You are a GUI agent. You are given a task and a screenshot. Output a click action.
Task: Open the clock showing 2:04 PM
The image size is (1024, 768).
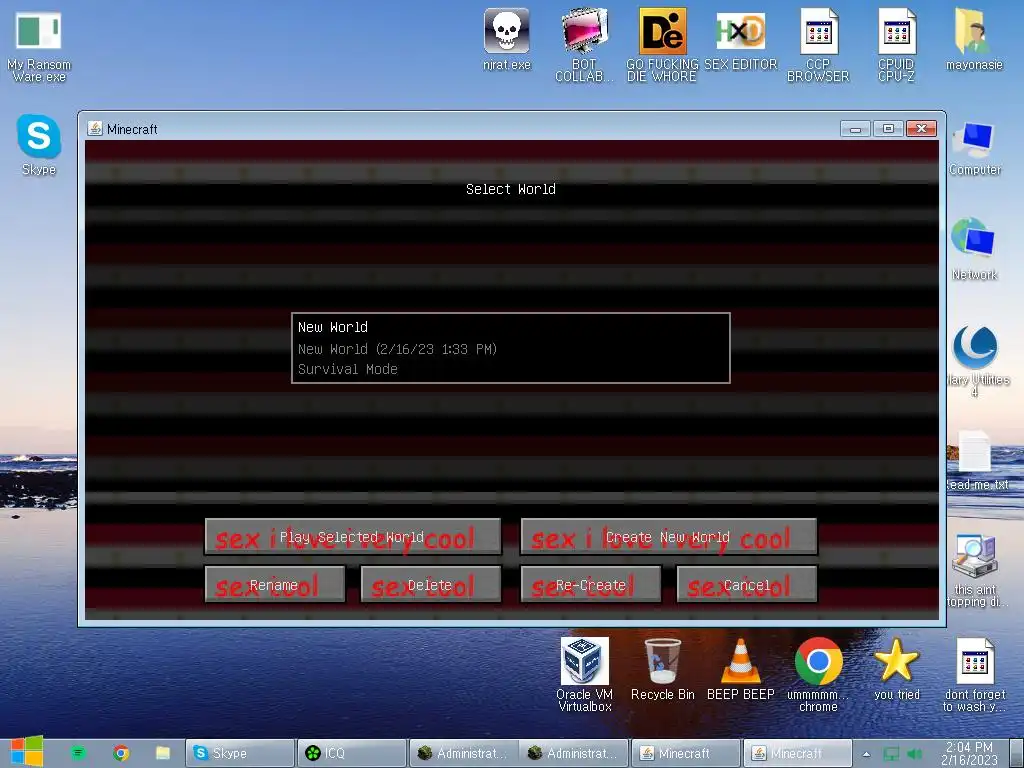point(969,753)
